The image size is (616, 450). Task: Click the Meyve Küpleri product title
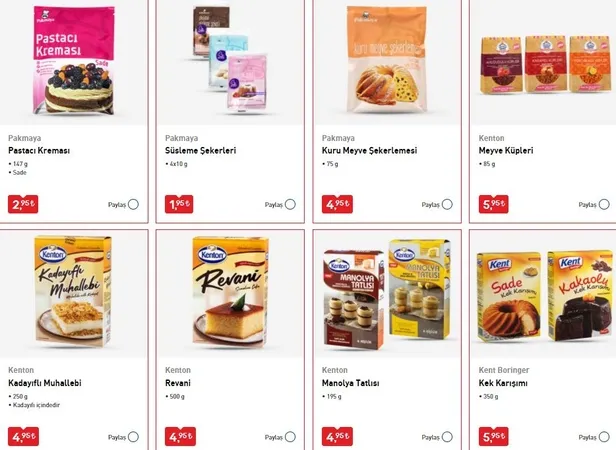click(x=506, y=151)
